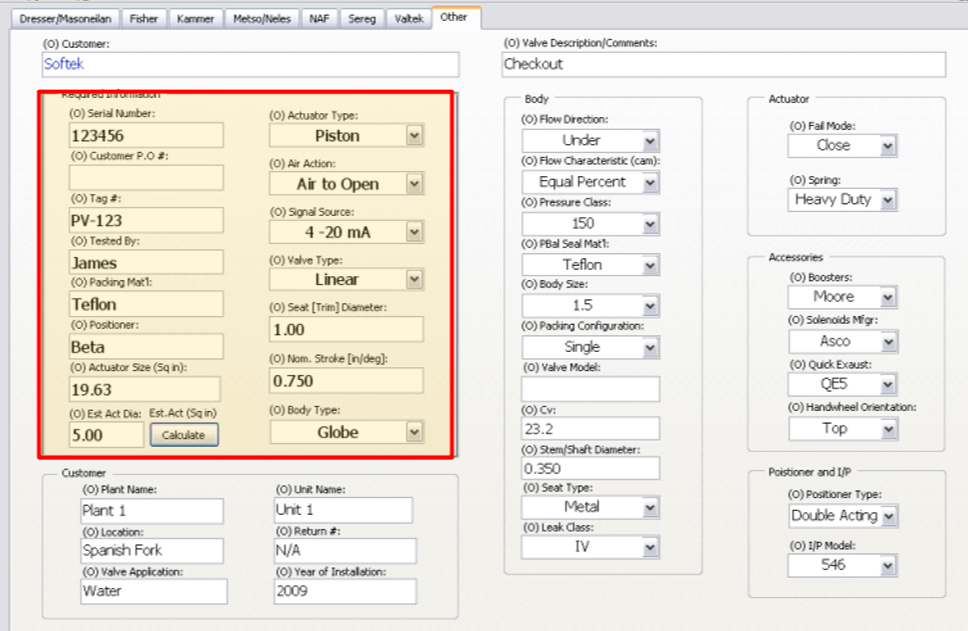Focus the Plant Name text field

(151, 511)
